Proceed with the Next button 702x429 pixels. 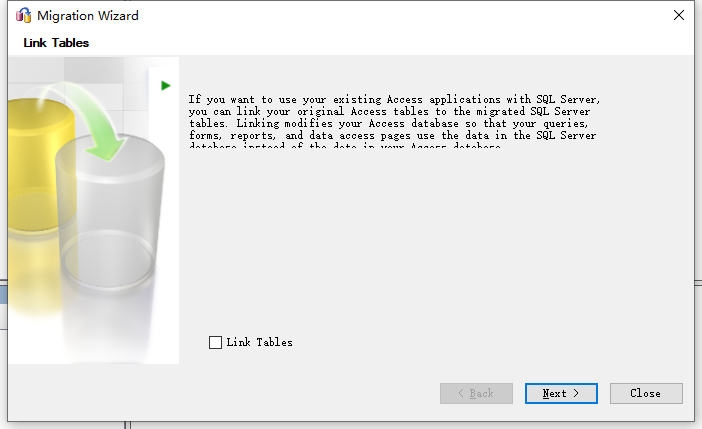[x=561, y=393]
